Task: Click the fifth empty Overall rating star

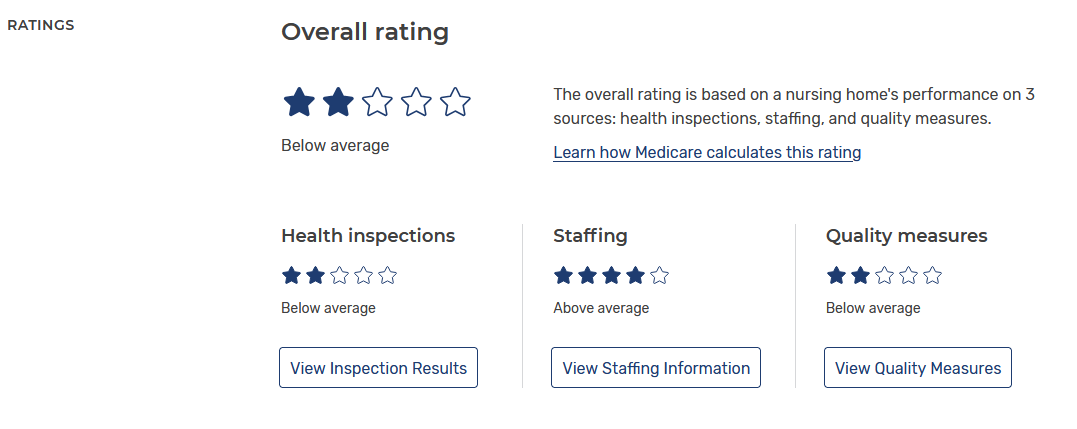Action: pyautogui.click(x=455, y=102)
